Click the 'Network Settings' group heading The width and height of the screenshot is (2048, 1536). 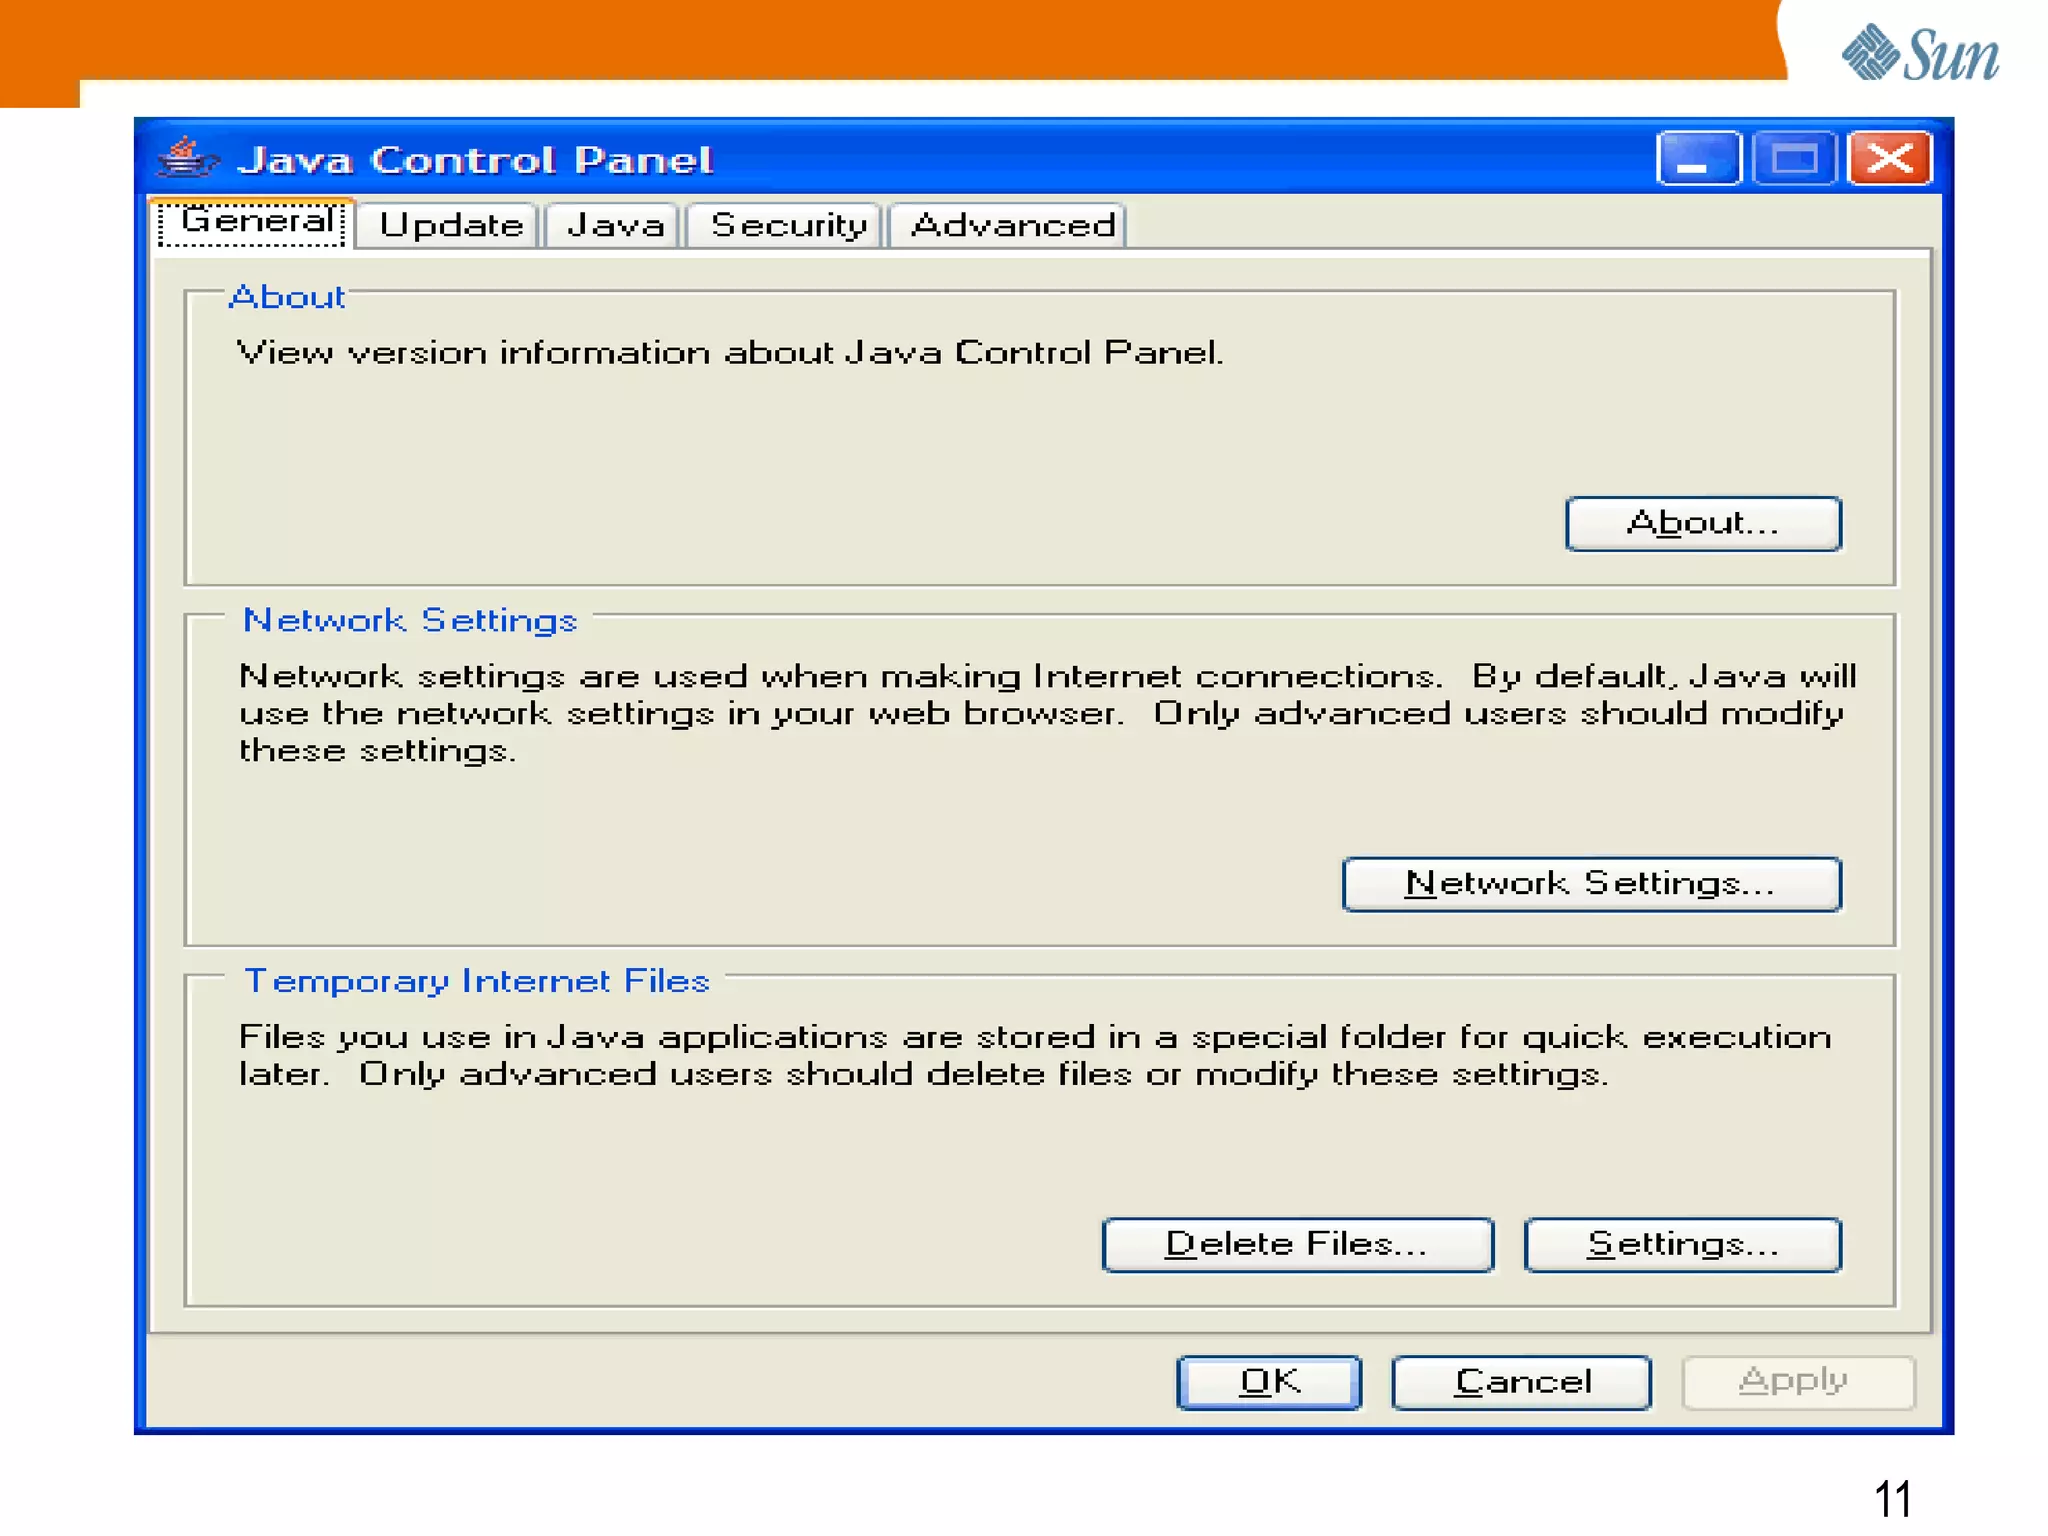click(410, 621)
